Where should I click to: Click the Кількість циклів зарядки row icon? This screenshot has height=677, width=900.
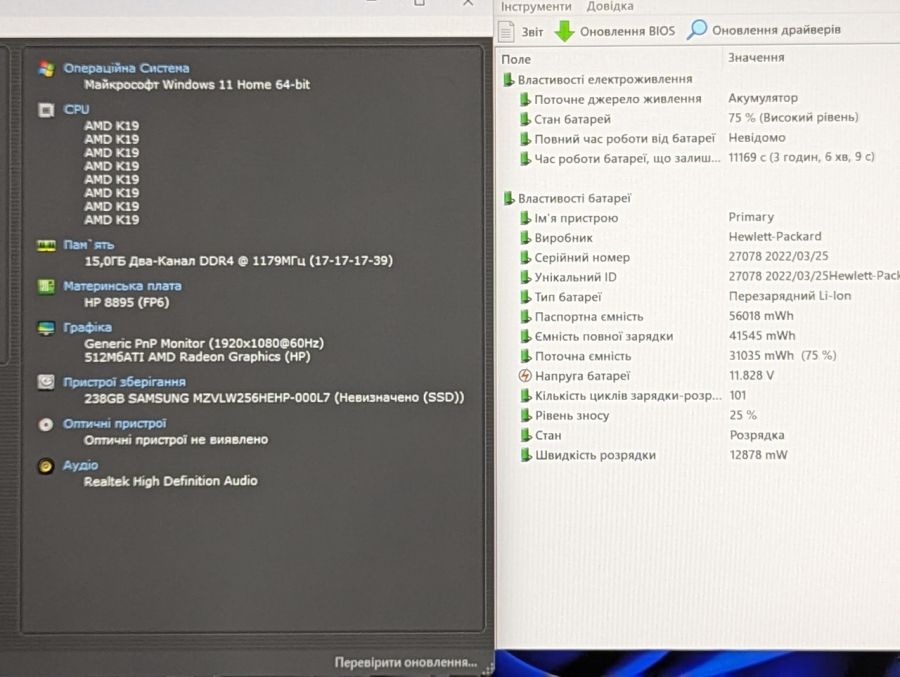[525, 396]
